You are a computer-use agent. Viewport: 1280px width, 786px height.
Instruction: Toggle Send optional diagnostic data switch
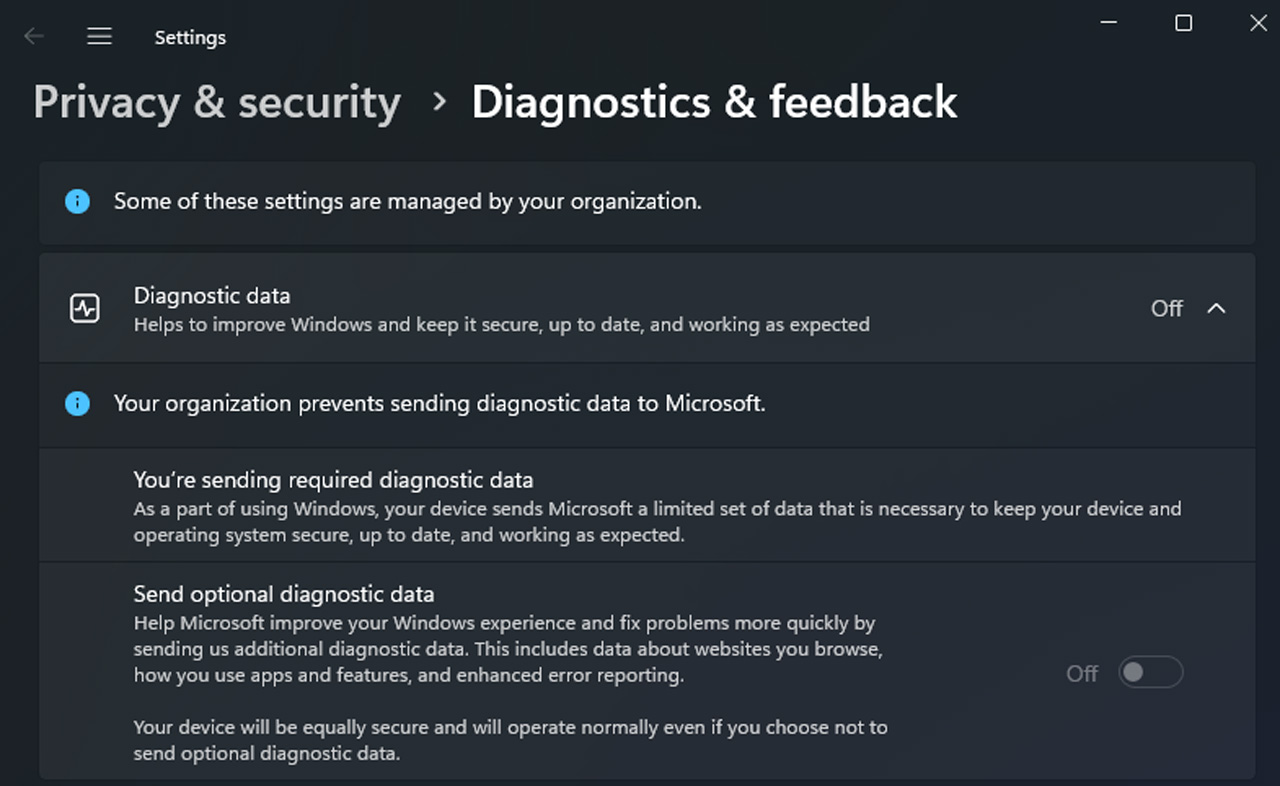tap(1150, 673)
